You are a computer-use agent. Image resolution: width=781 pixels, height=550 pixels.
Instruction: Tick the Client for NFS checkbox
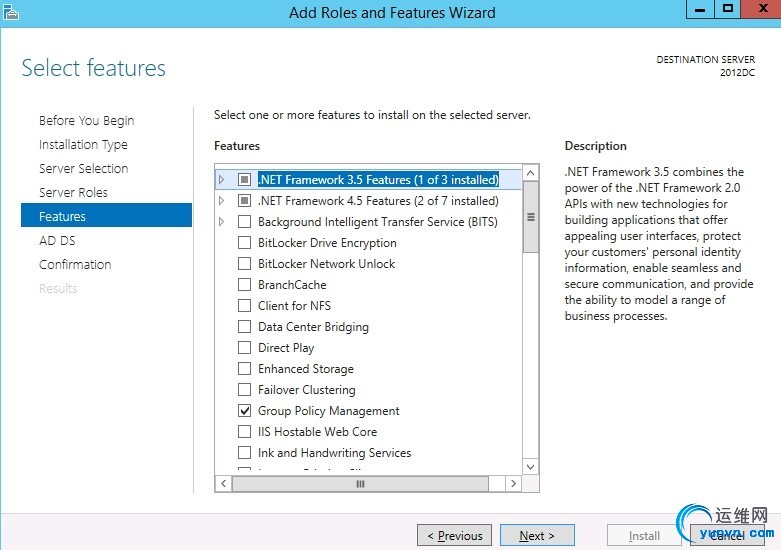[x=245, y=306]
